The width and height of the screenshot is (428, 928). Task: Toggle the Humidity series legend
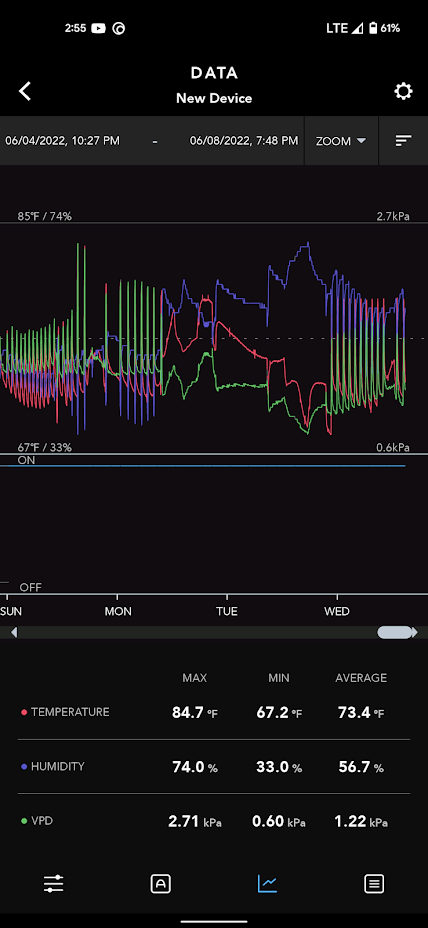(x=53, y=766)
